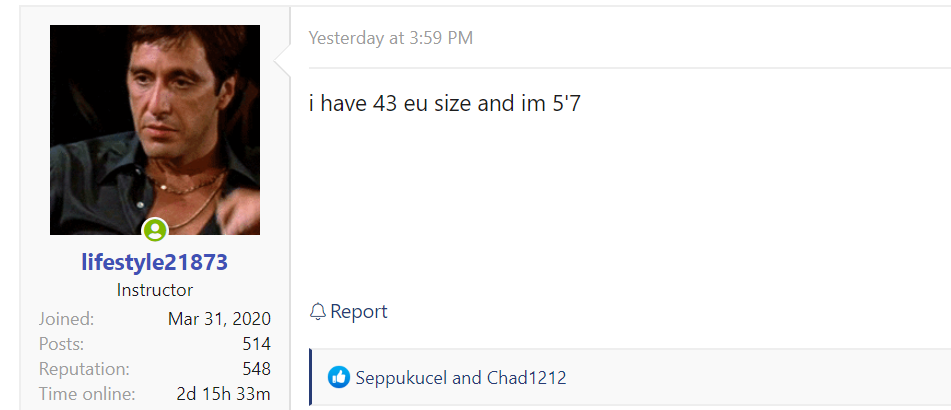Screen dimensions: 951x410
Task: Open the user's avatar picture
Action: pos(155,130)
